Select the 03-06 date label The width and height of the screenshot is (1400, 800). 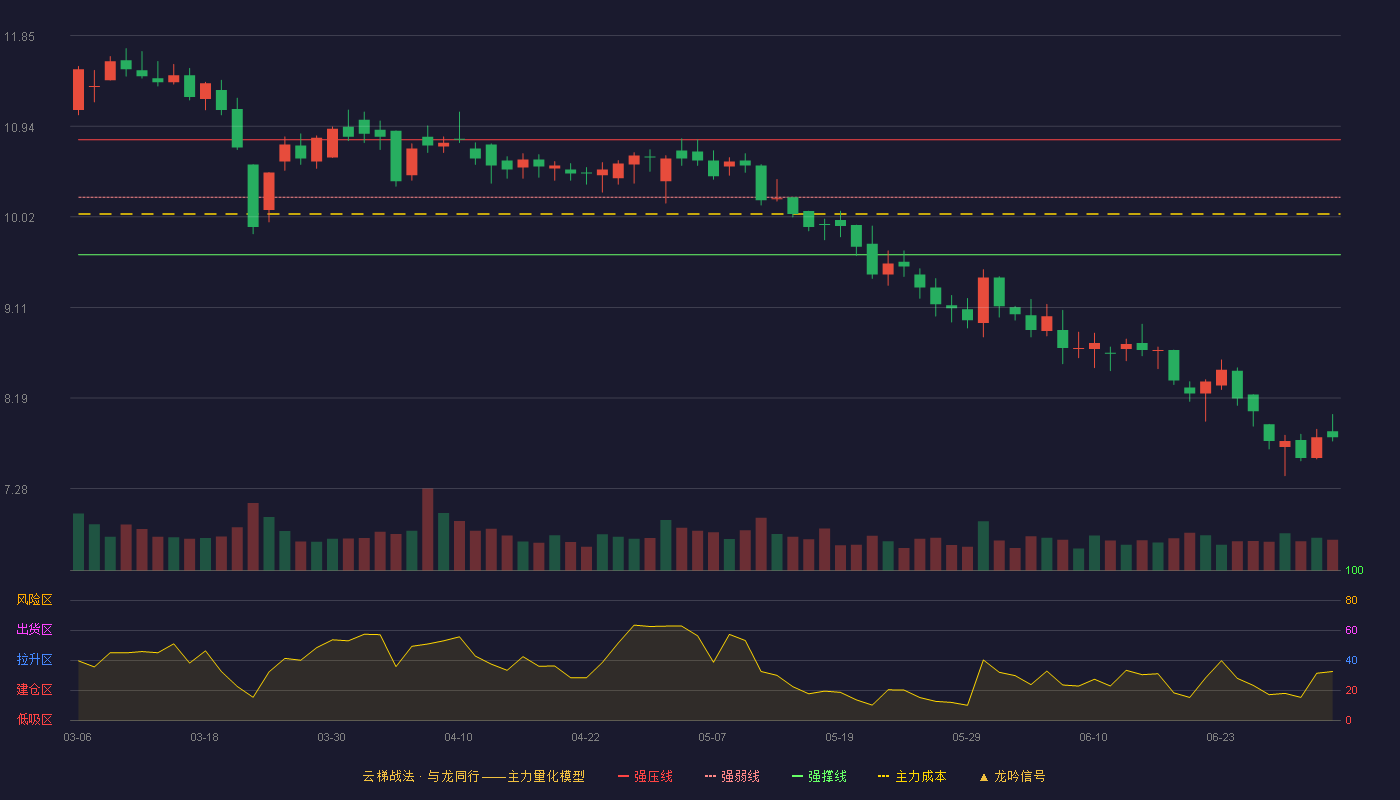point(77,737)
